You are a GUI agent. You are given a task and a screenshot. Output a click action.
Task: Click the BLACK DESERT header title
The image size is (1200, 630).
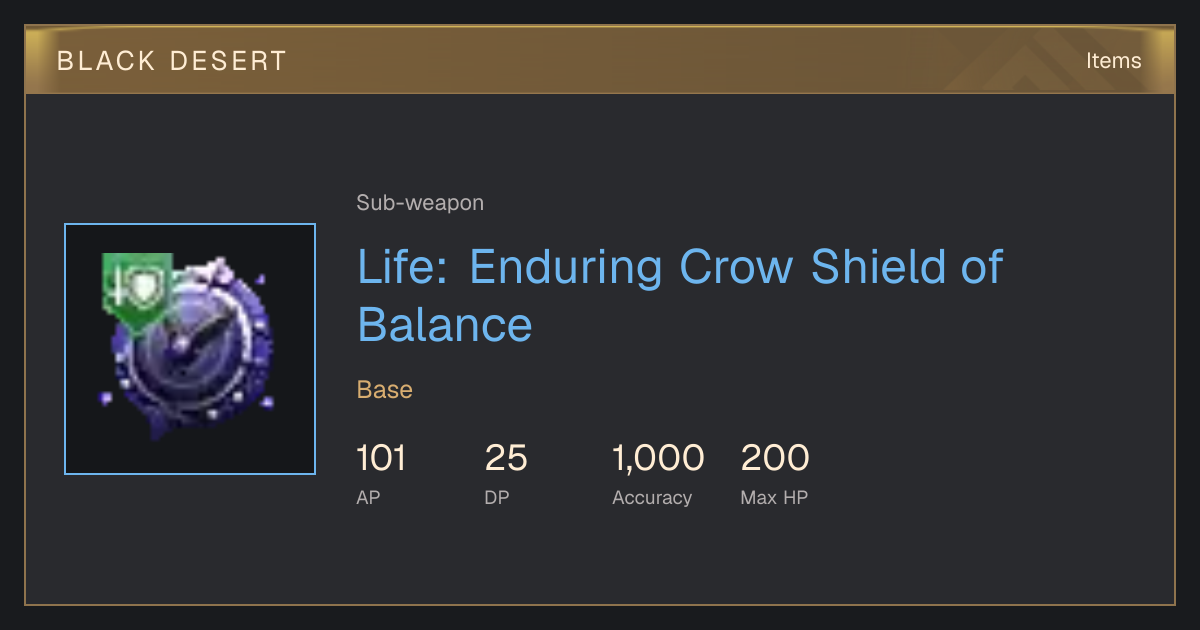[x=172, y=61]
